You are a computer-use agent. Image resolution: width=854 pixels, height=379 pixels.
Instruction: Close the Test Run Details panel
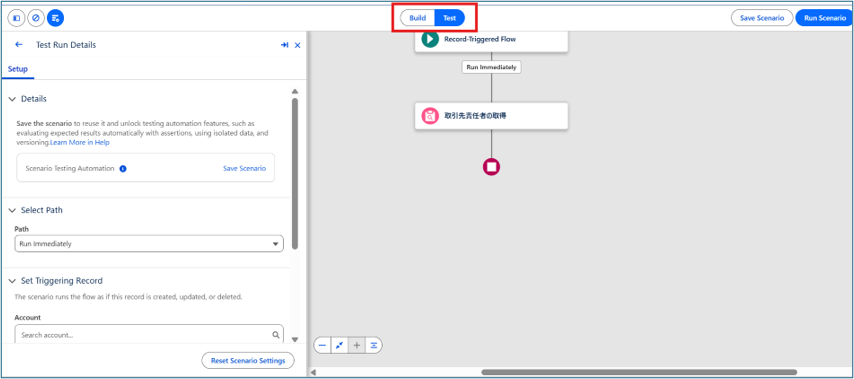(x=297, y=45)
